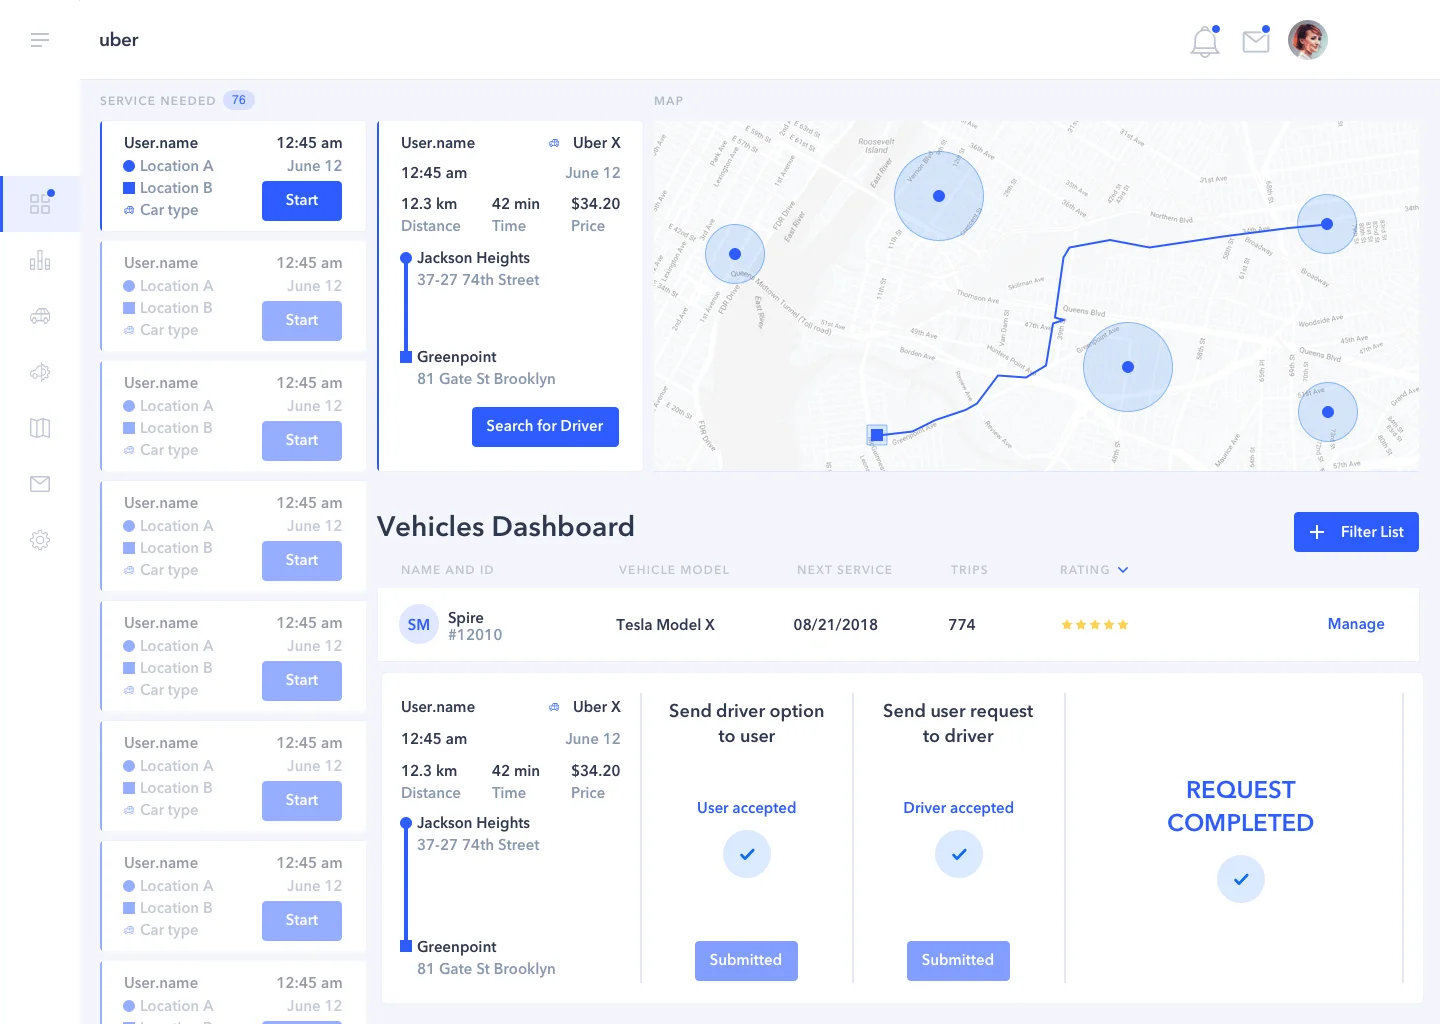This screenshot has width=1440, height=1024.
Task: Click the Location B square in third card
Action: (129, 428)
